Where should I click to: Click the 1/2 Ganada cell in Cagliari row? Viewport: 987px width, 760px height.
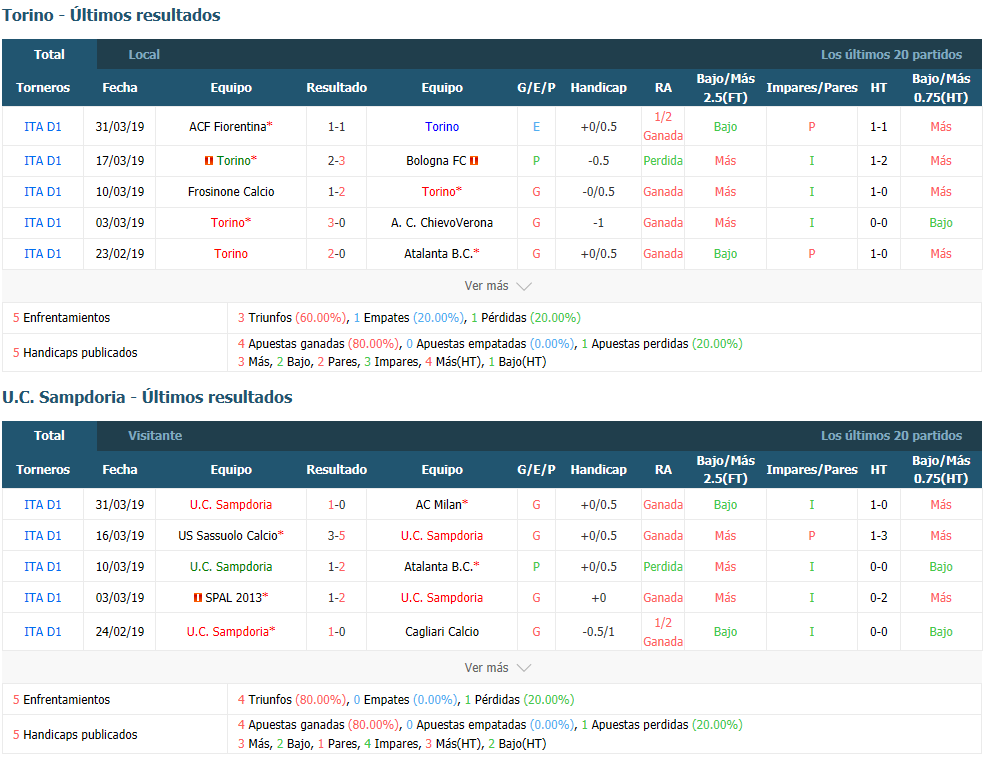pos(663,632)
